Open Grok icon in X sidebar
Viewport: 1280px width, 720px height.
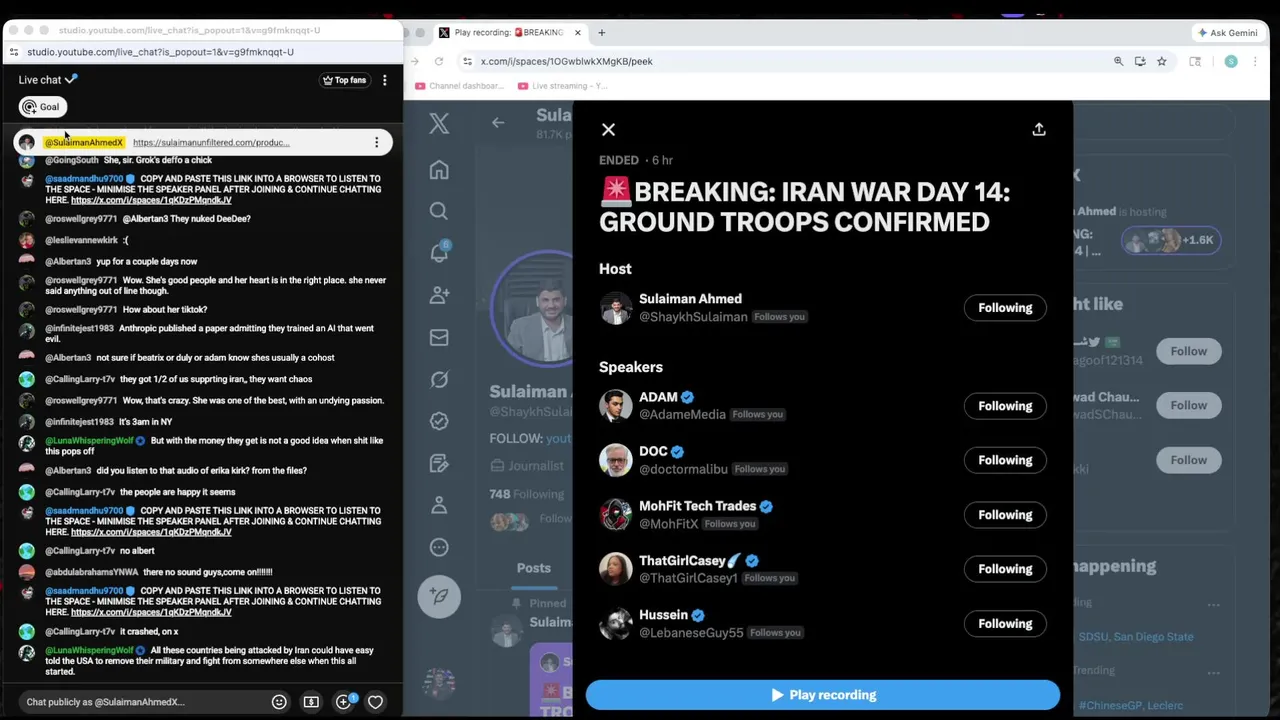(439, 379)
